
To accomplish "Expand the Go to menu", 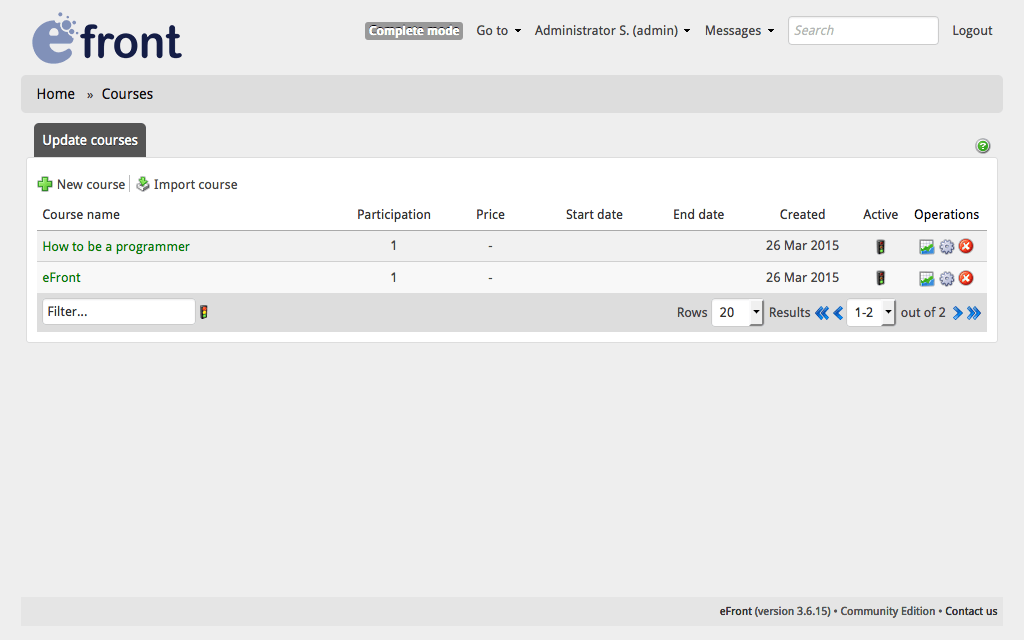I will coord(498,30).
